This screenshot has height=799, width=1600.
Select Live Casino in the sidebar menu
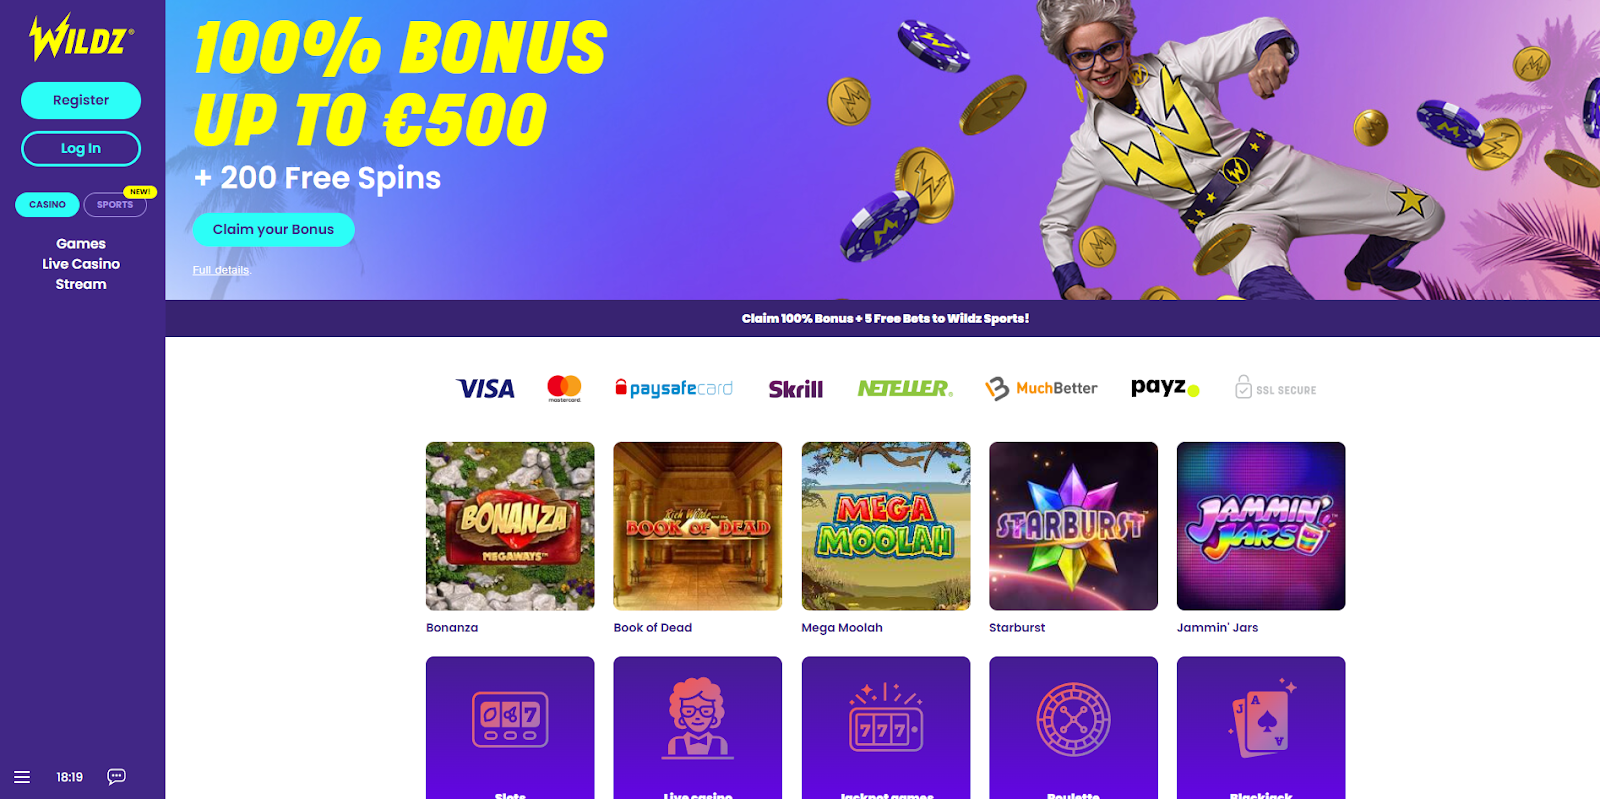(81, 264)
